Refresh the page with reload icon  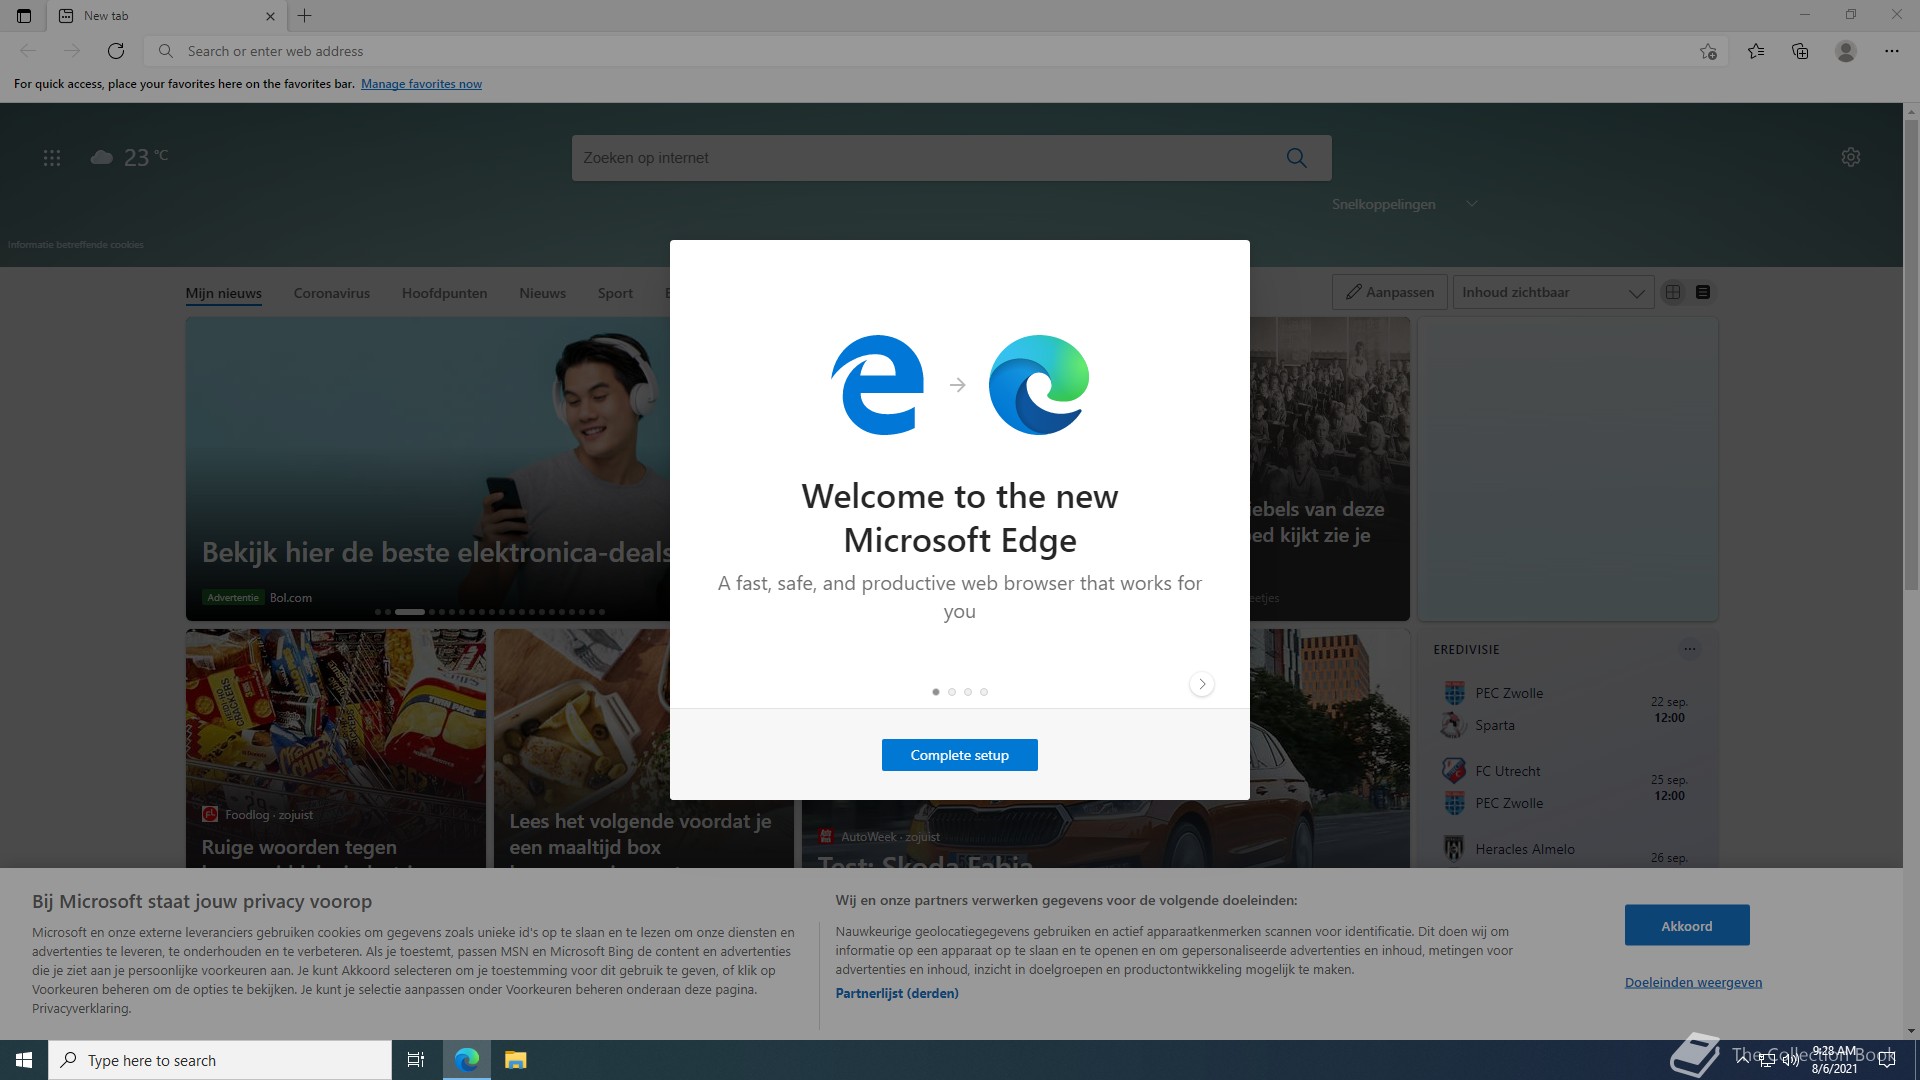tap(116, 51)
